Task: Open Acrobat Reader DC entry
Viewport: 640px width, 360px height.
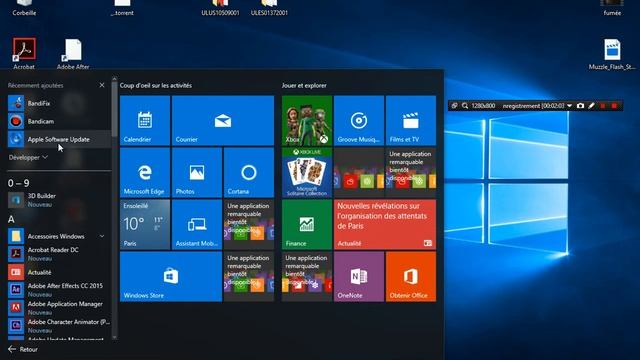Action: click(x=59, y=254)
